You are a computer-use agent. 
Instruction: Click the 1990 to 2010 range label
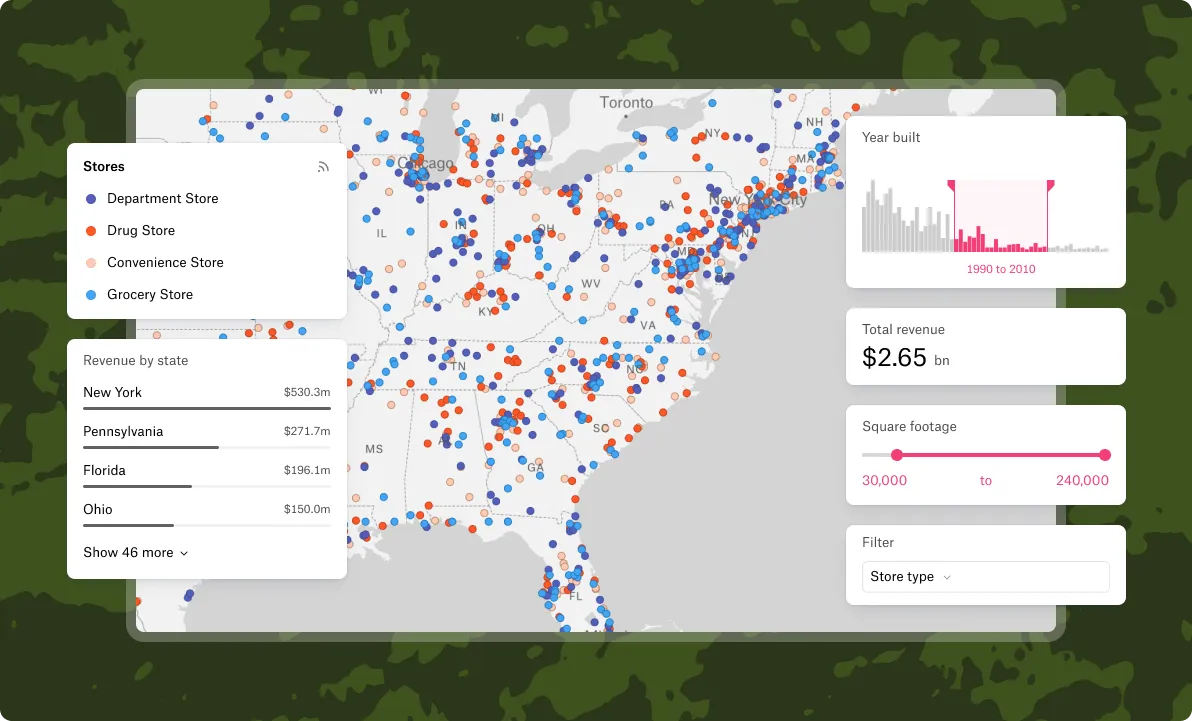(1000, 269)
